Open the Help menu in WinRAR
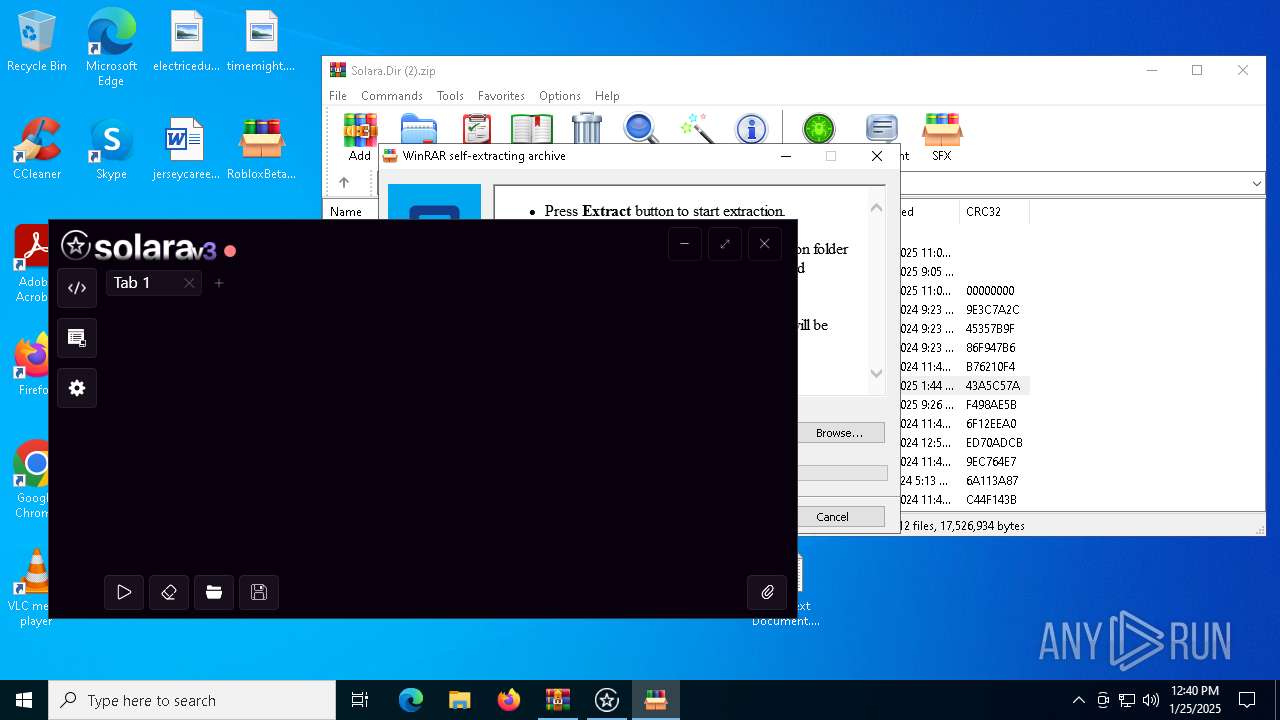Viewport: 1280px width, 720px height. click(607, 96)
